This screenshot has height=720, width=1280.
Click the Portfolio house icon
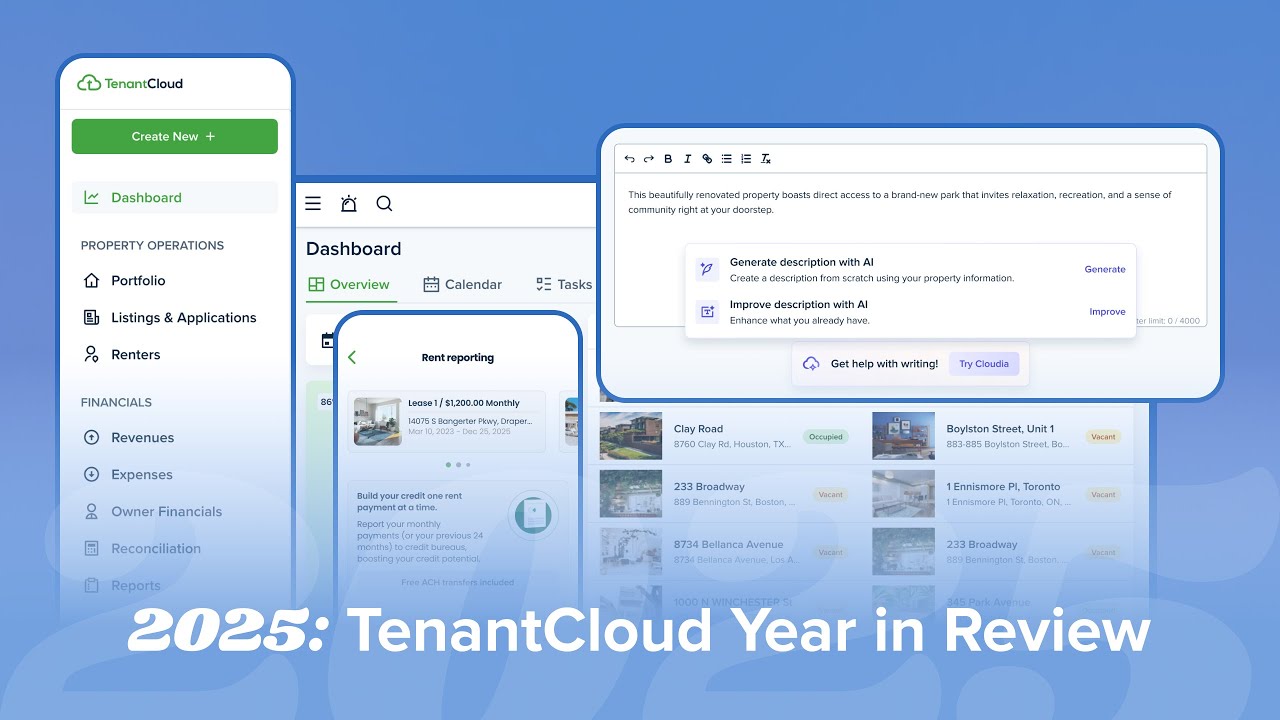tap(92, 281)
